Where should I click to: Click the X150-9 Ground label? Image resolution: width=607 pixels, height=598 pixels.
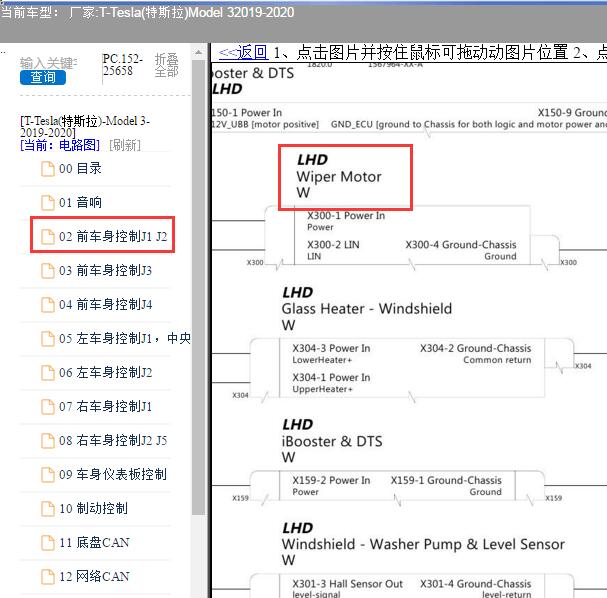tap(572, 113)
